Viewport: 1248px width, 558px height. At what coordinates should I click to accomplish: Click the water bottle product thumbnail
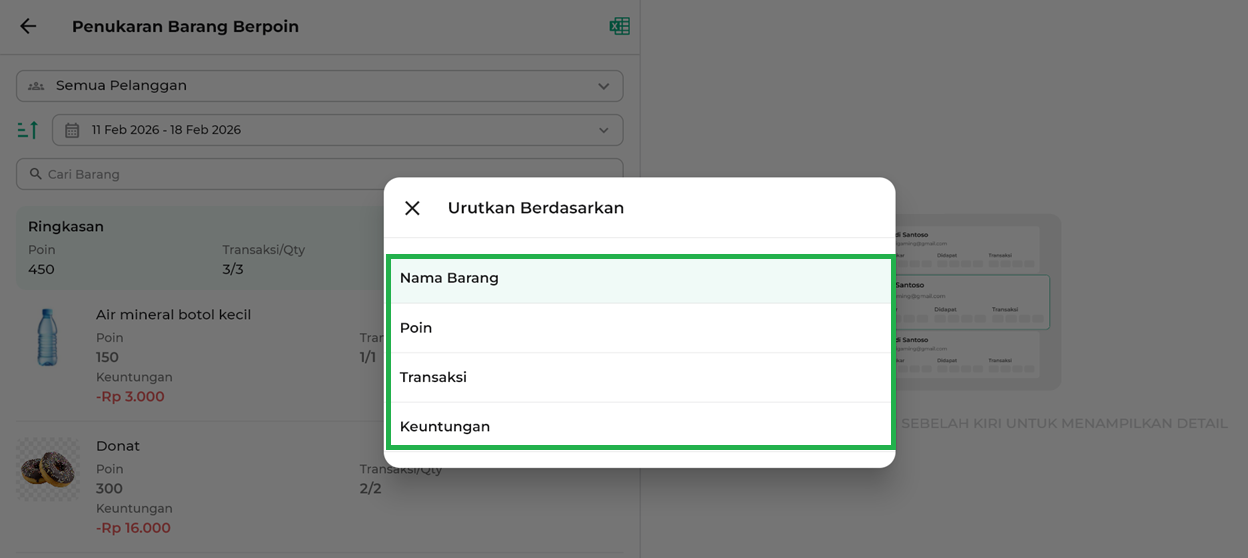[x=47, y=337]
